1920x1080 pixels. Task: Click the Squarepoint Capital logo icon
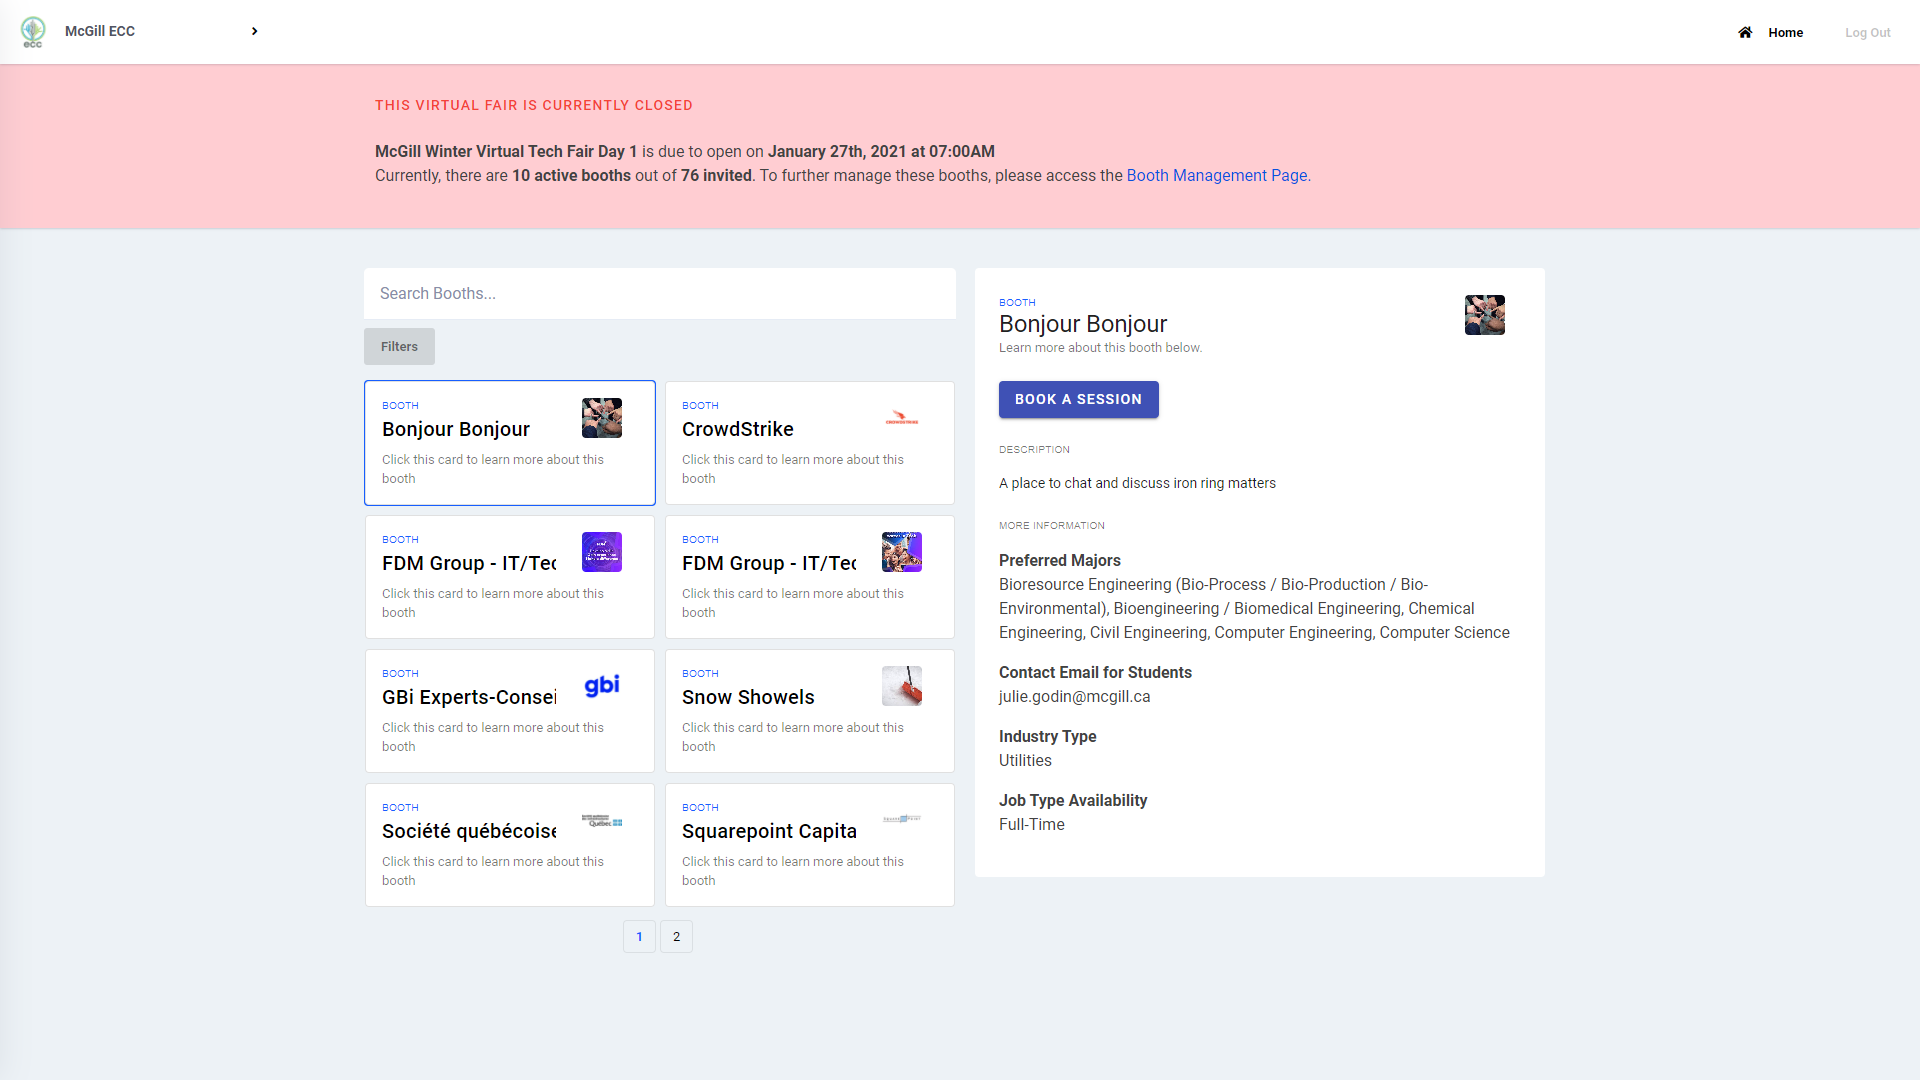click(902, 819)
